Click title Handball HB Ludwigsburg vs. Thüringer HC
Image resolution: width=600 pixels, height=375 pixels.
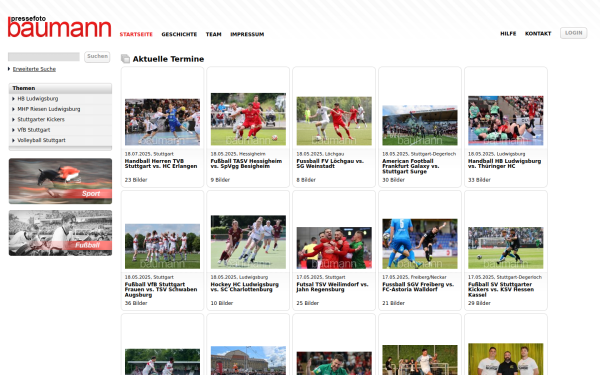click(x=504, y=164)
